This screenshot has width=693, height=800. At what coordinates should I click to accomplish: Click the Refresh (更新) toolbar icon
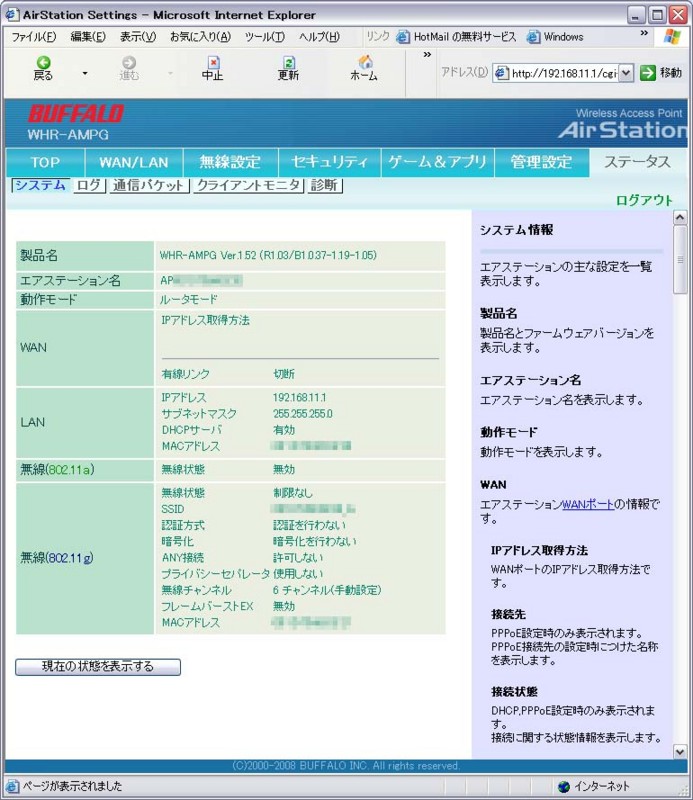pyautogui.click(x=288, y=68)
